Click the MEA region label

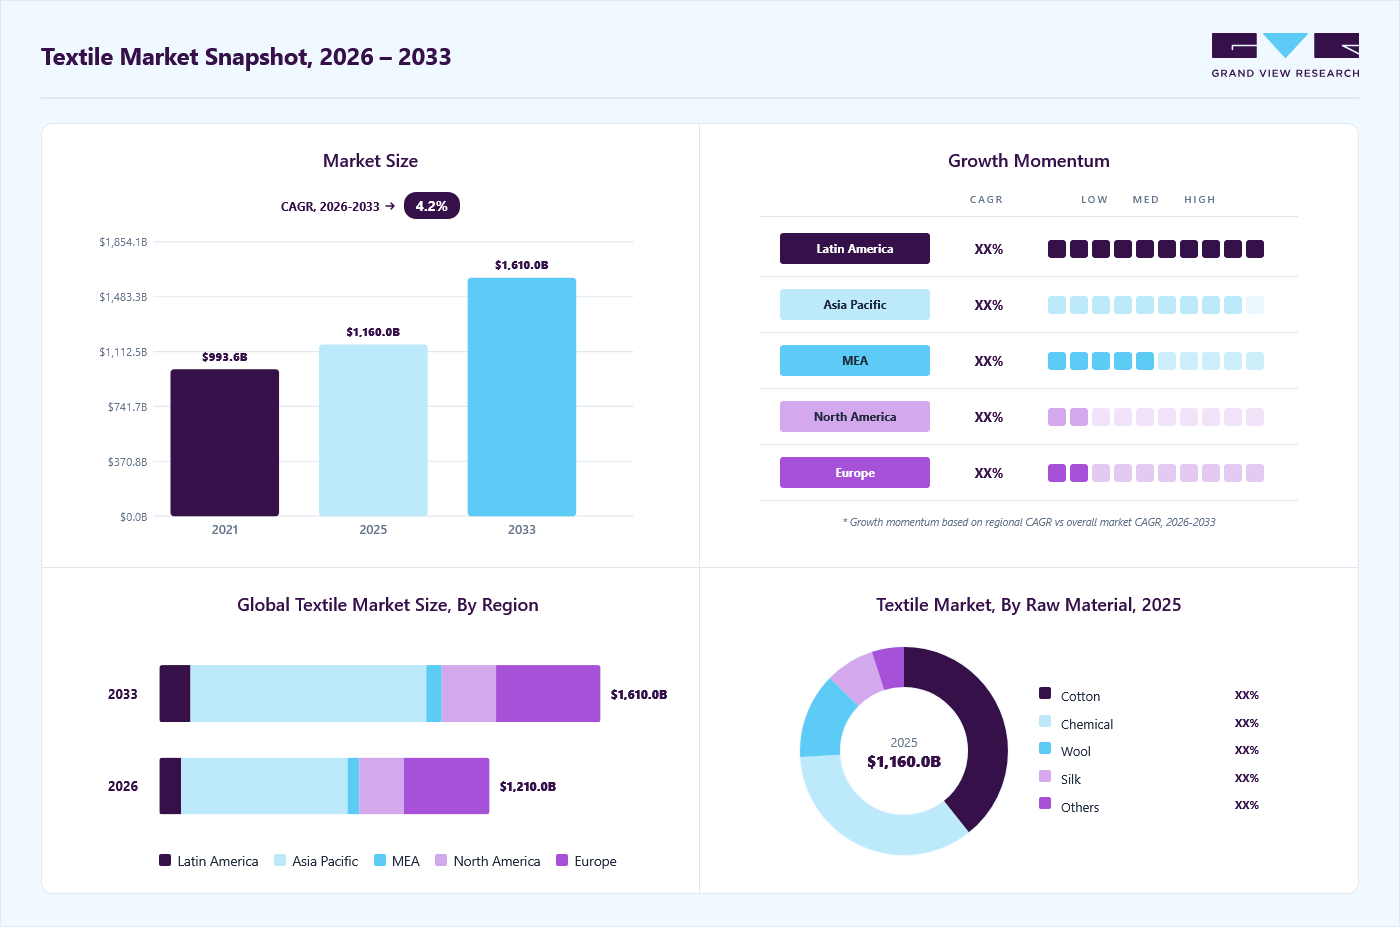(855, 361)
